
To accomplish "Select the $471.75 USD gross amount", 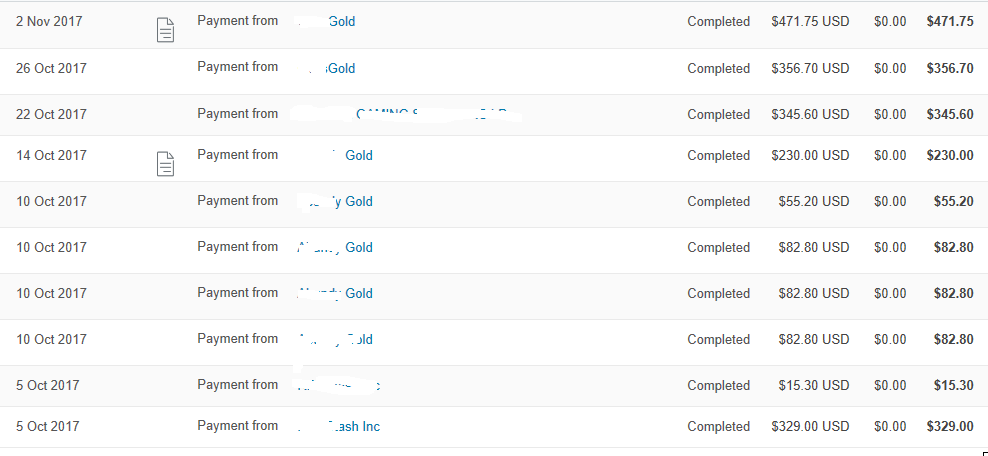I will tap(810, 21).
